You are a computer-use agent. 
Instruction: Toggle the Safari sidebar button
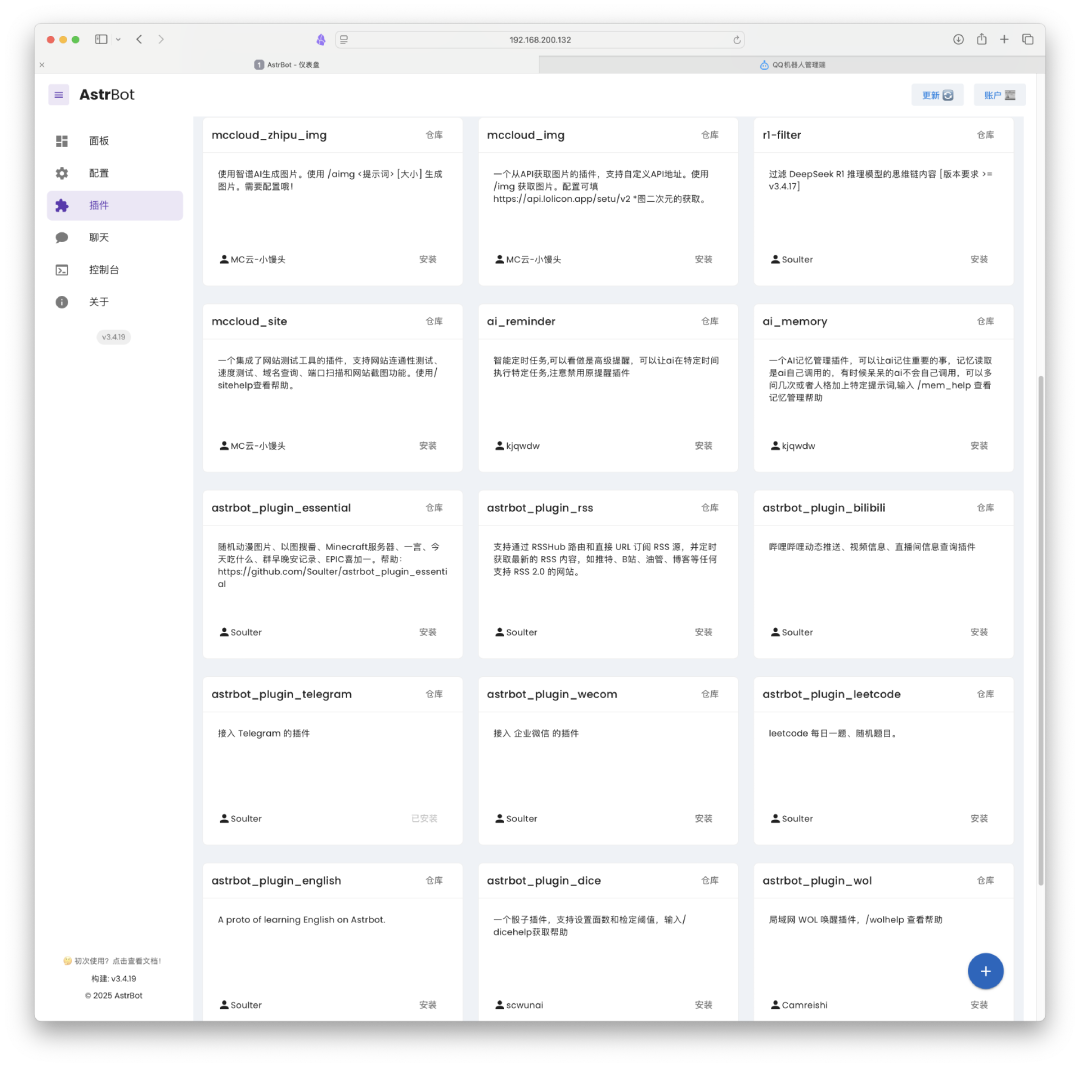coord(101,39)
